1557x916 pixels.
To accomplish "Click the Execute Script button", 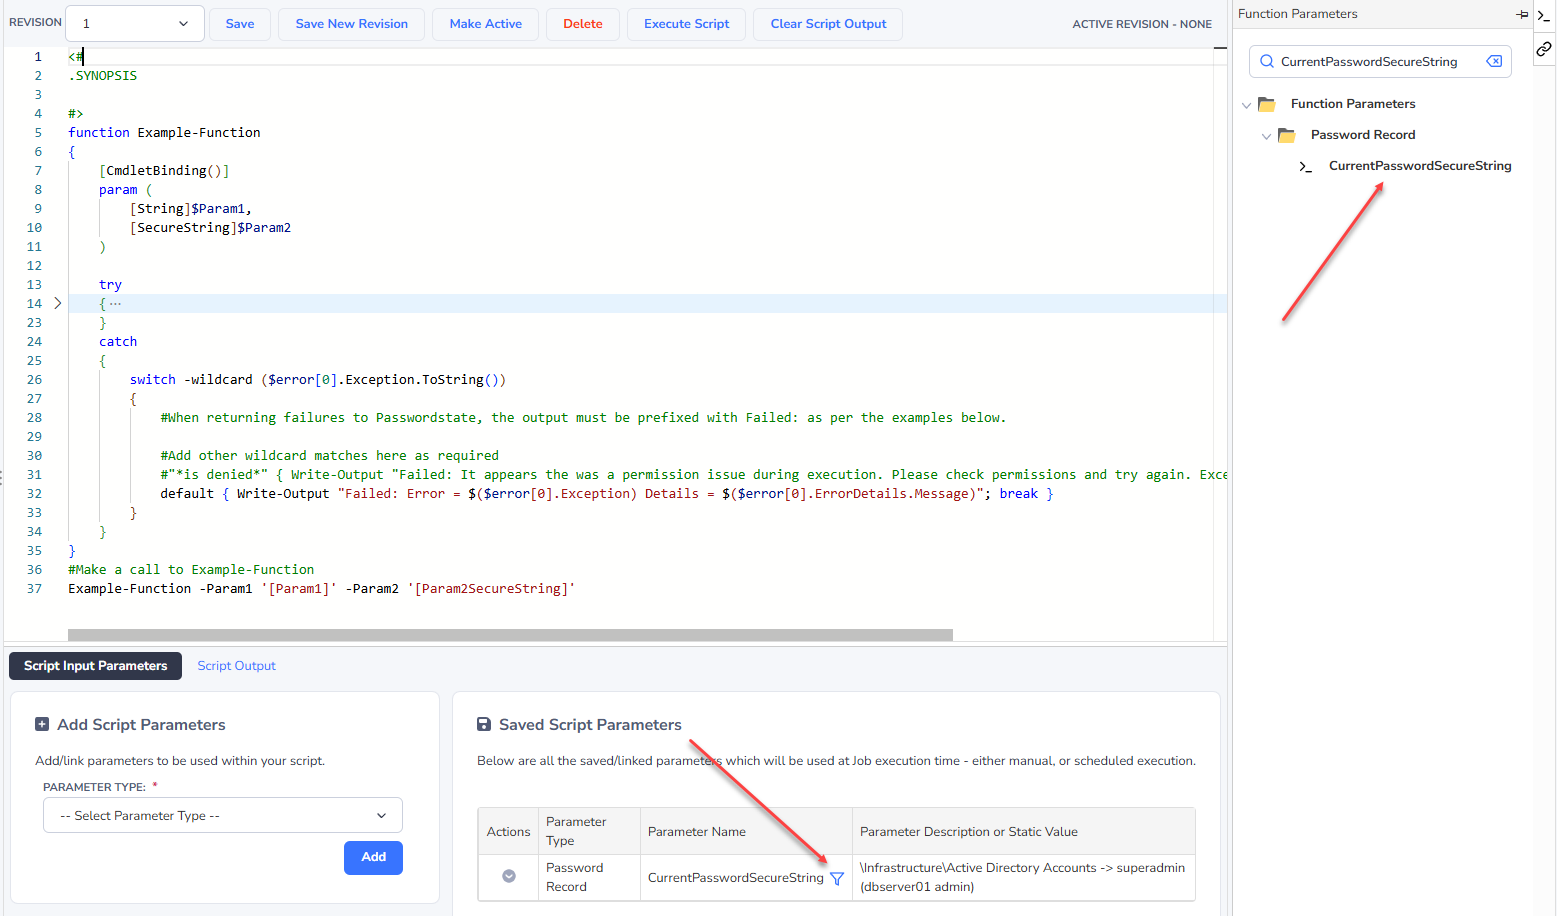I will click(x=686, y=24).
